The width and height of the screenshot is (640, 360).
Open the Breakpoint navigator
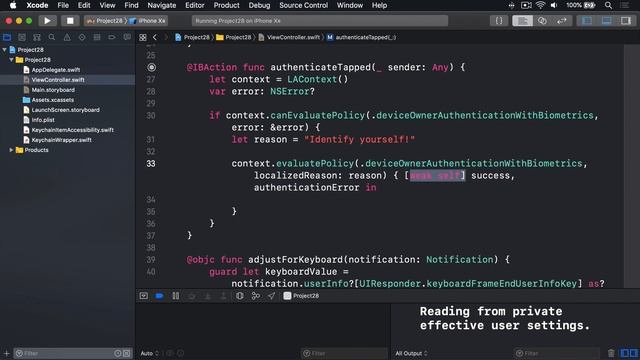112,37
